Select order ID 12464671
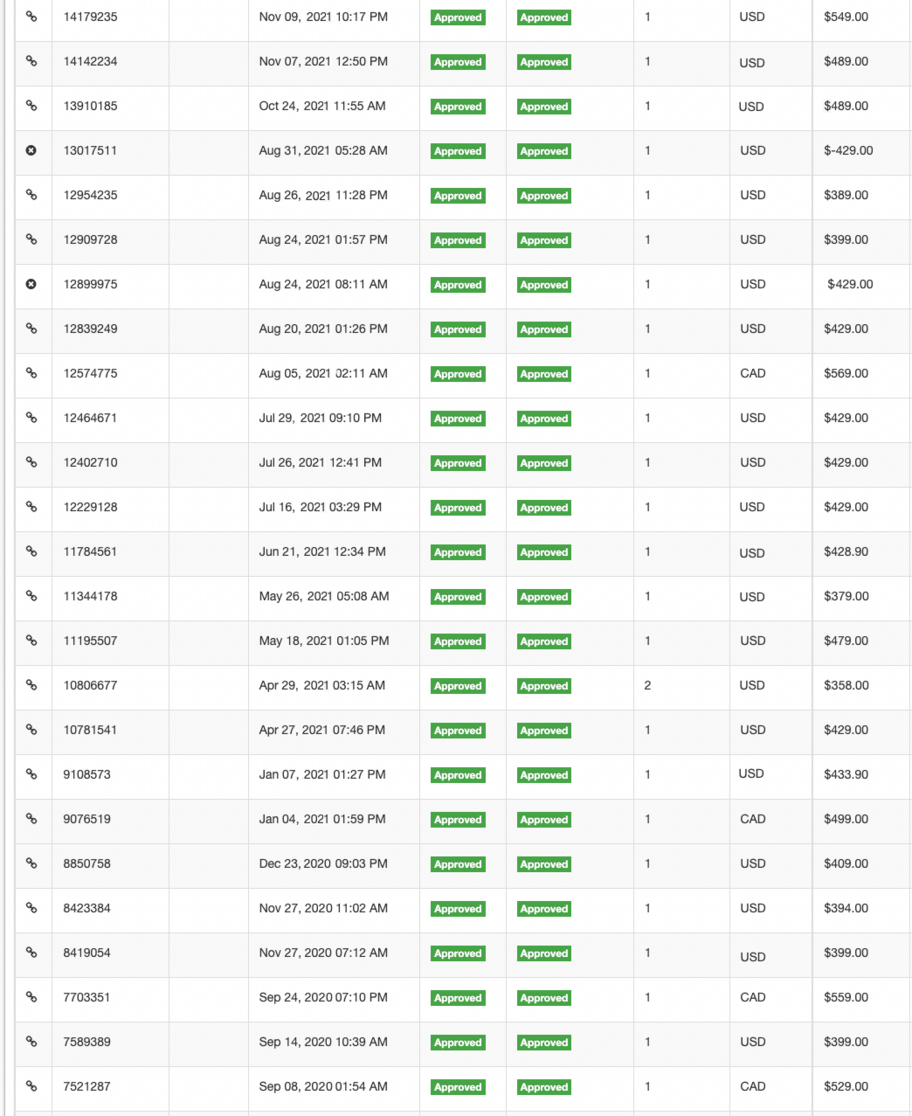This screenshot has height=1116, width=912. pos(90,418)
